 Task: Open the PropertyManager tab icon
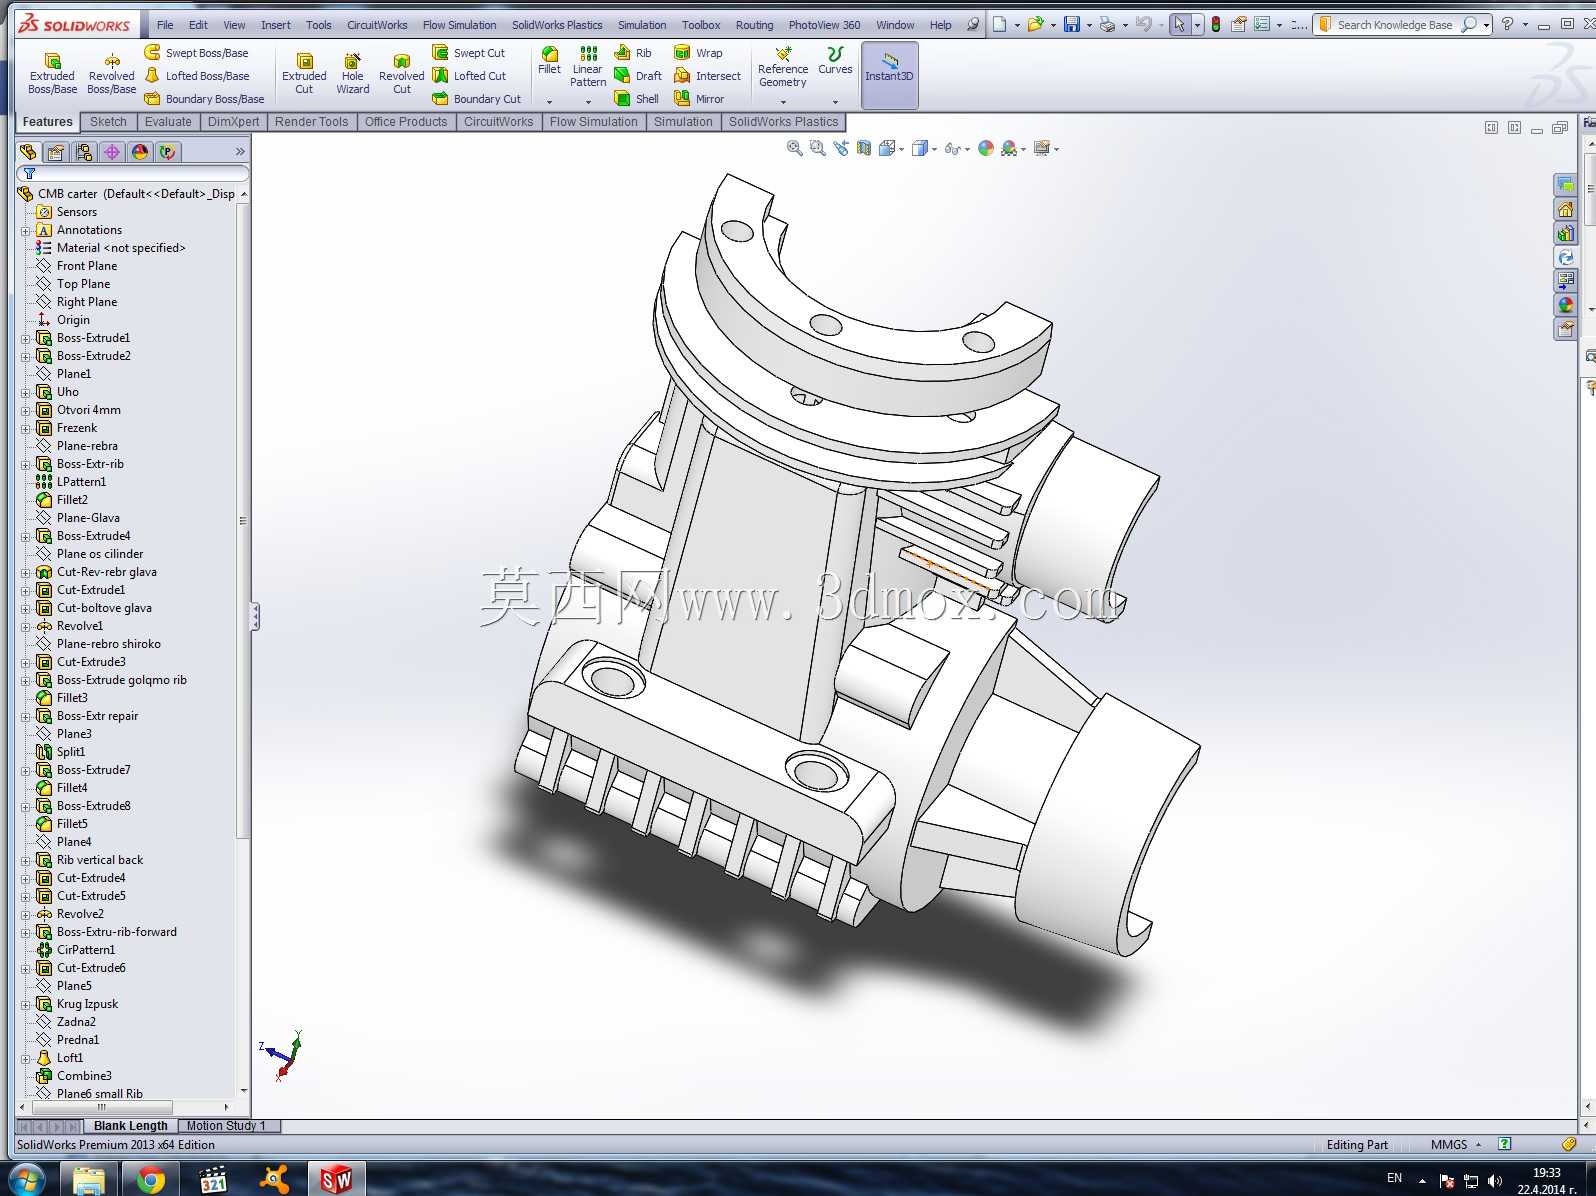point(56,152)
